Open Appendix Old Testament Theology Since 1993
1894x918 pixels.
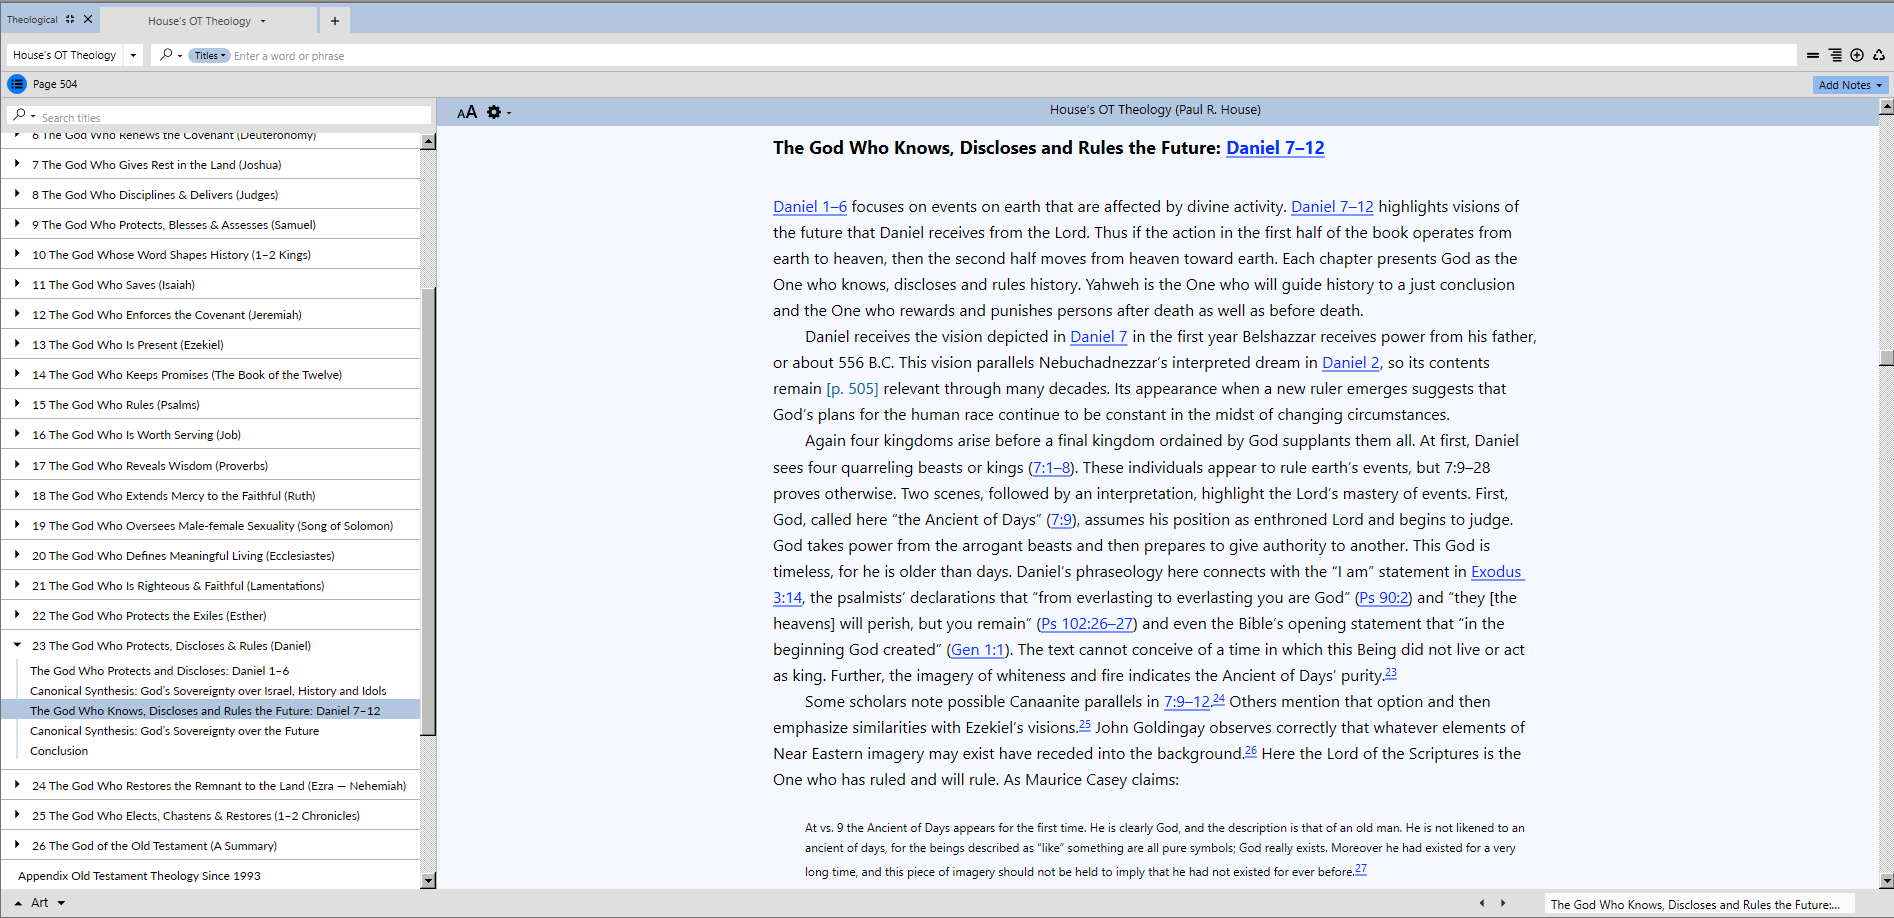(x=139, y=876)
